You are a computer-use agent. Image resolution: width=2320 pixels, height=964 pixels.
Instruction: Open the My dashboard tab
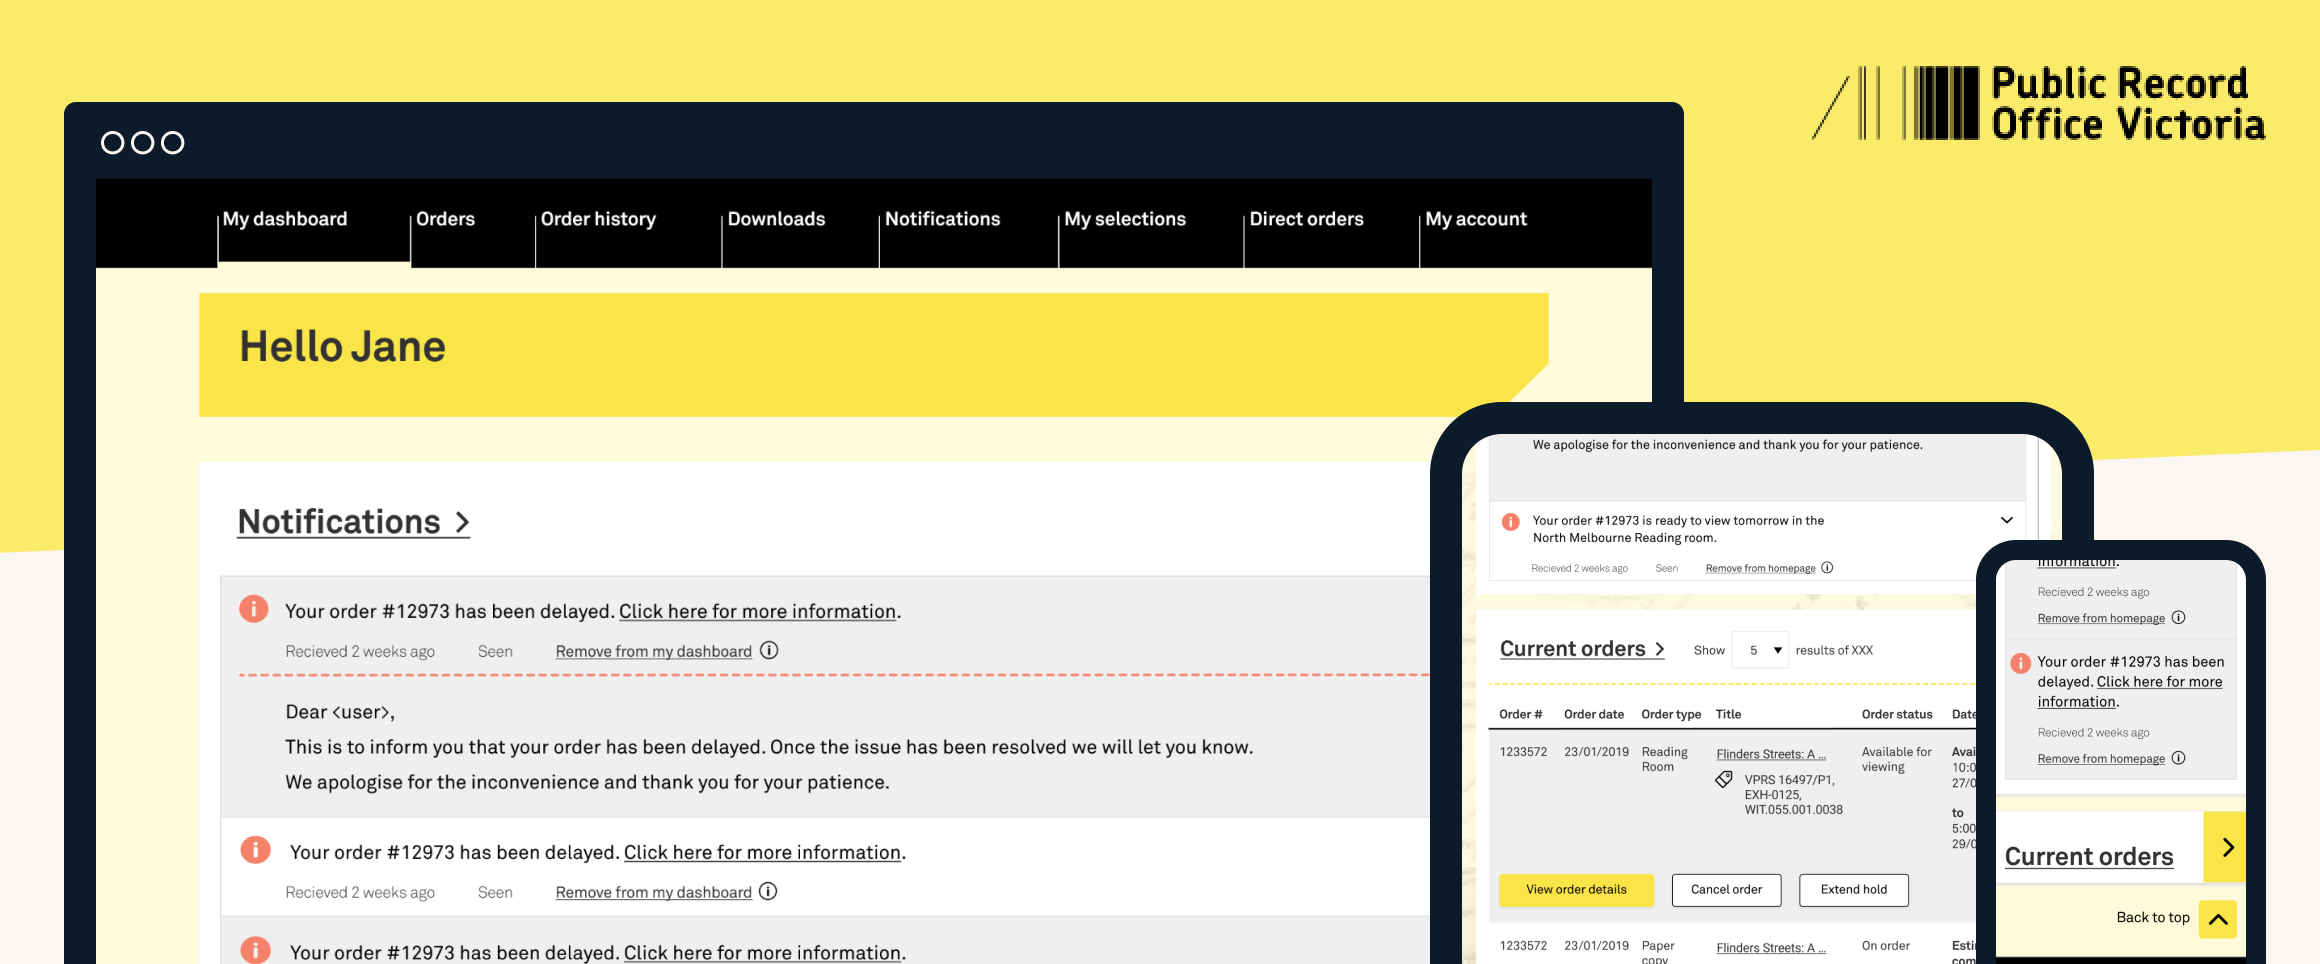(285, 219)
